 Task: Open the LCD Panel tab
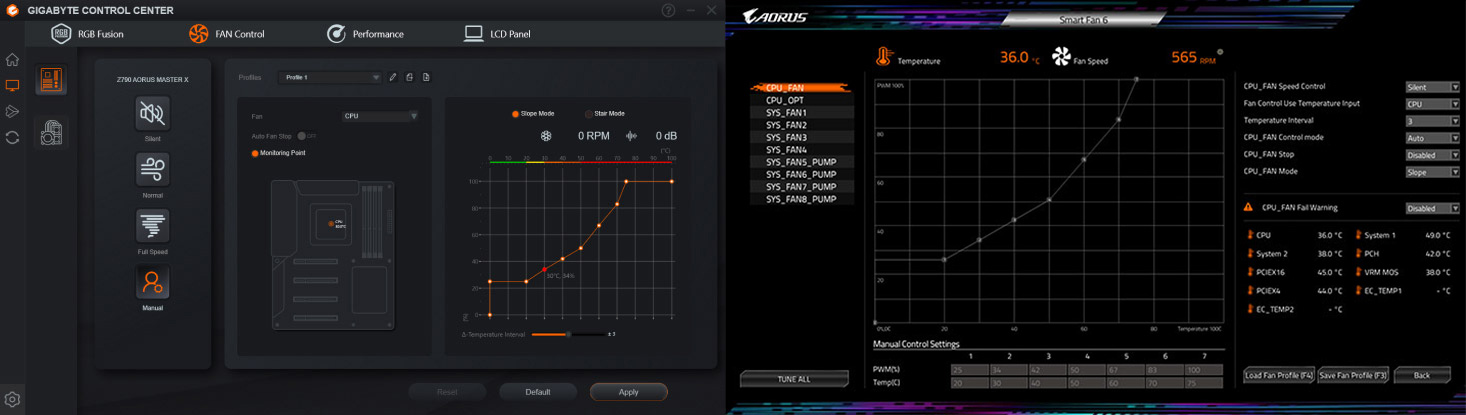(x=497, y=33)
